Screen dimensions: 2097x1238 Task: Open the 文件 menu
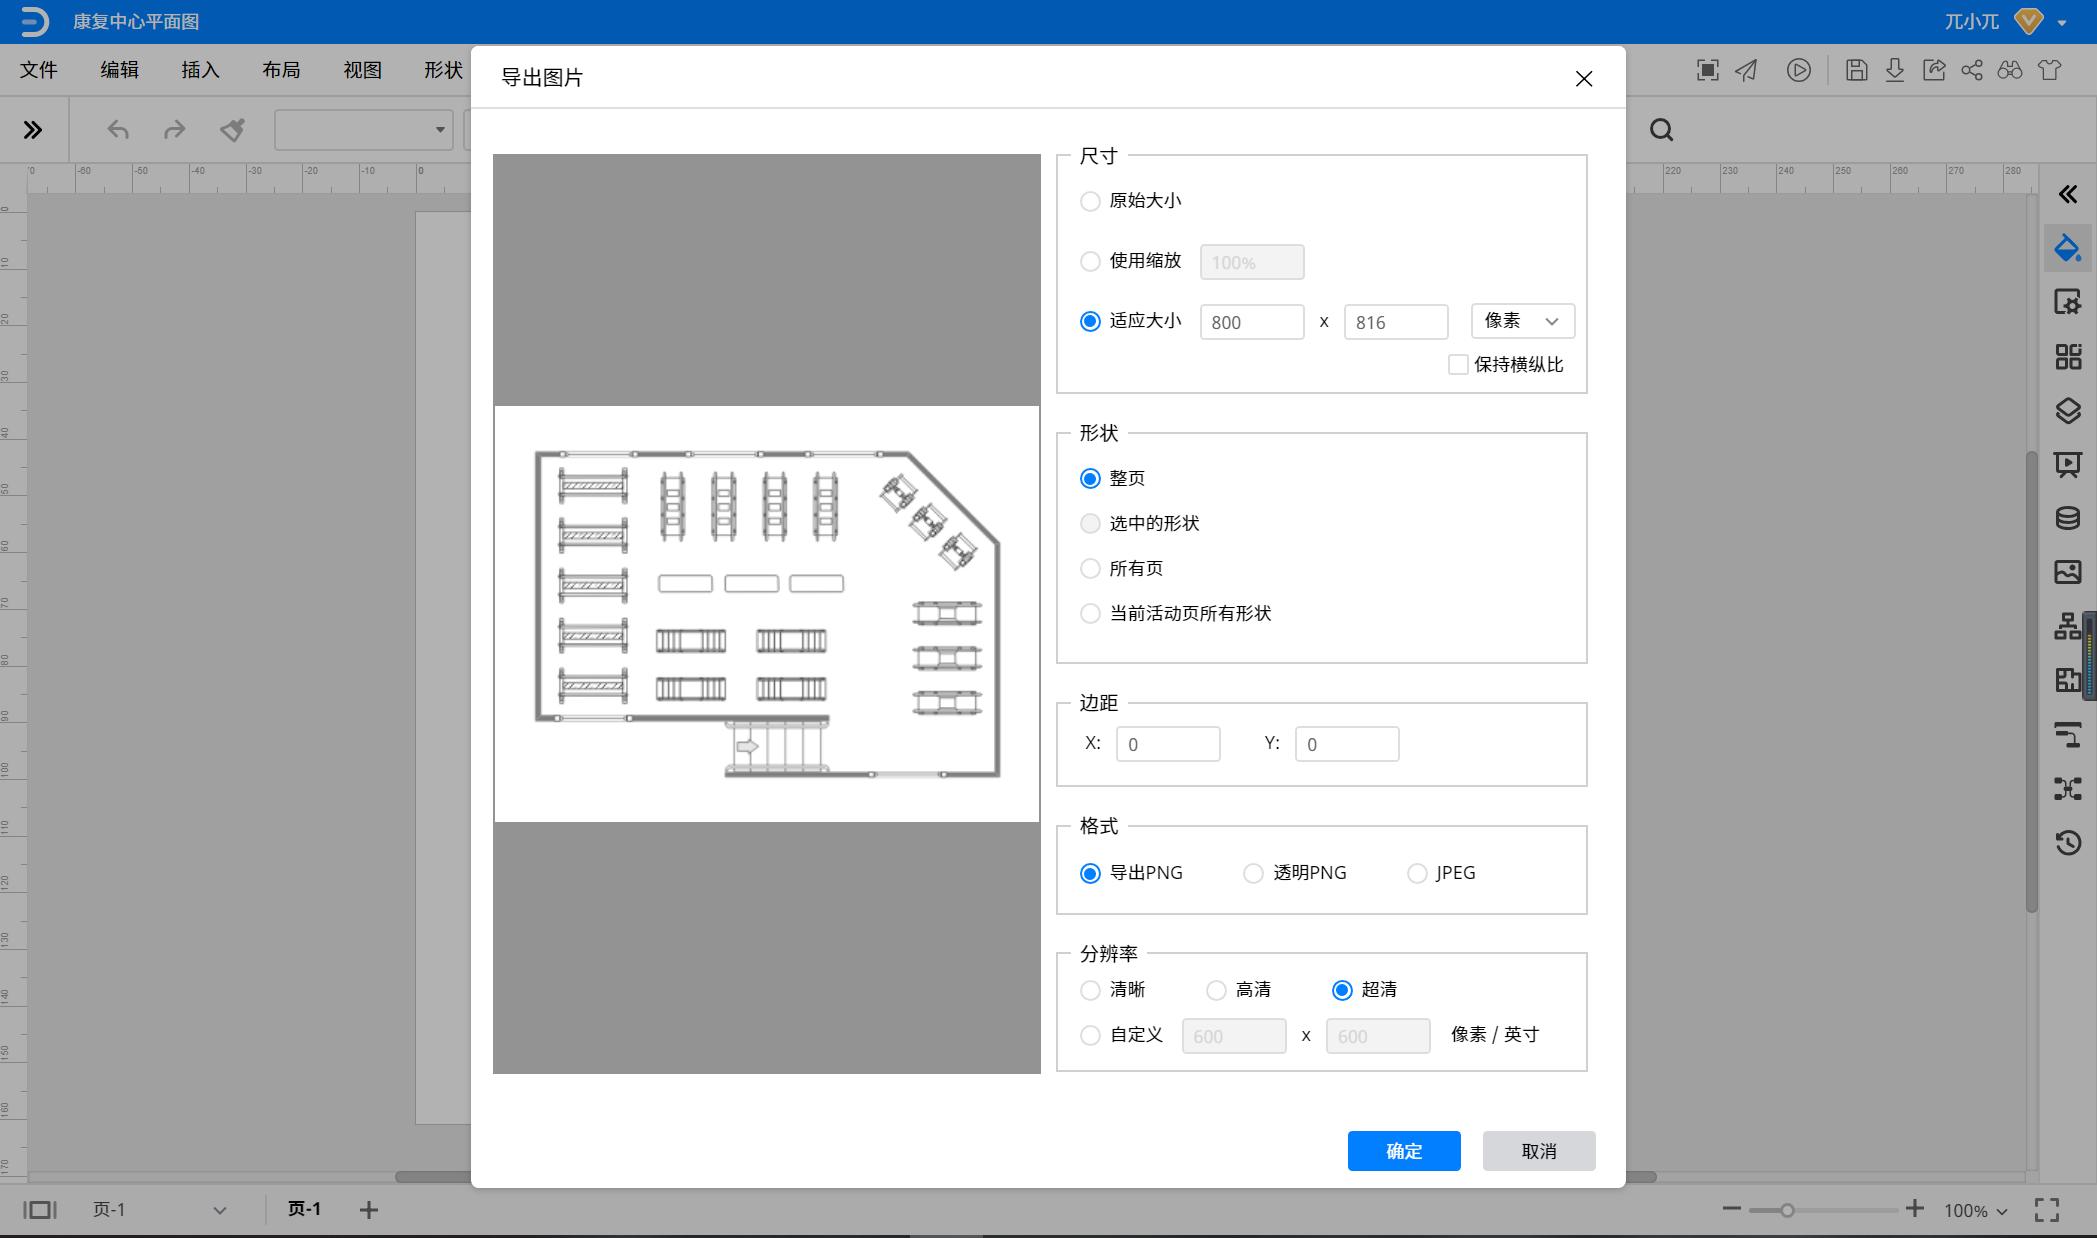[x=38, y=70]
